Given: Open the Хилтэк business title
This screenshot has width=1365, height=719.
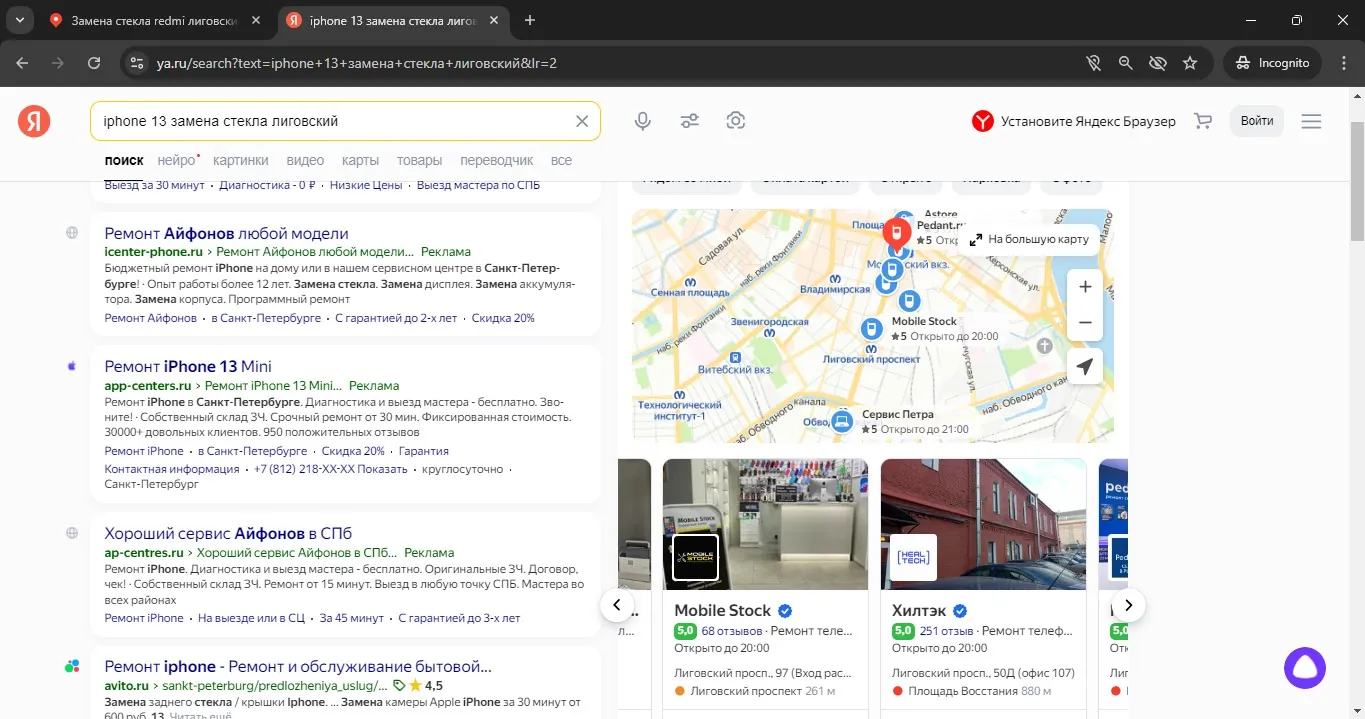Looking at the screenshot, I should (x=920, y=611).
